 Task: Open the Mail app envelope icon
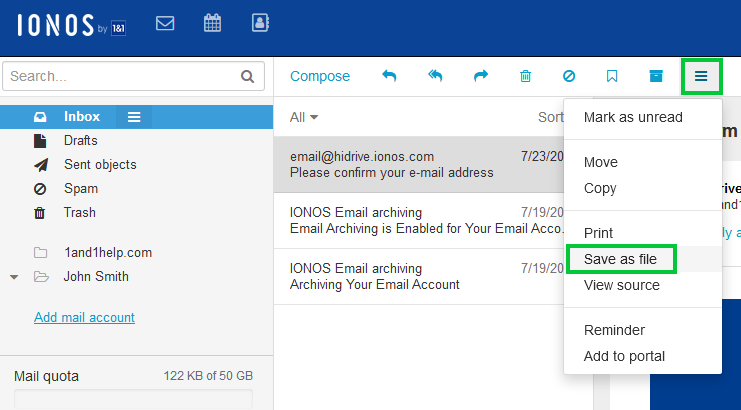(x=165, y=23)
